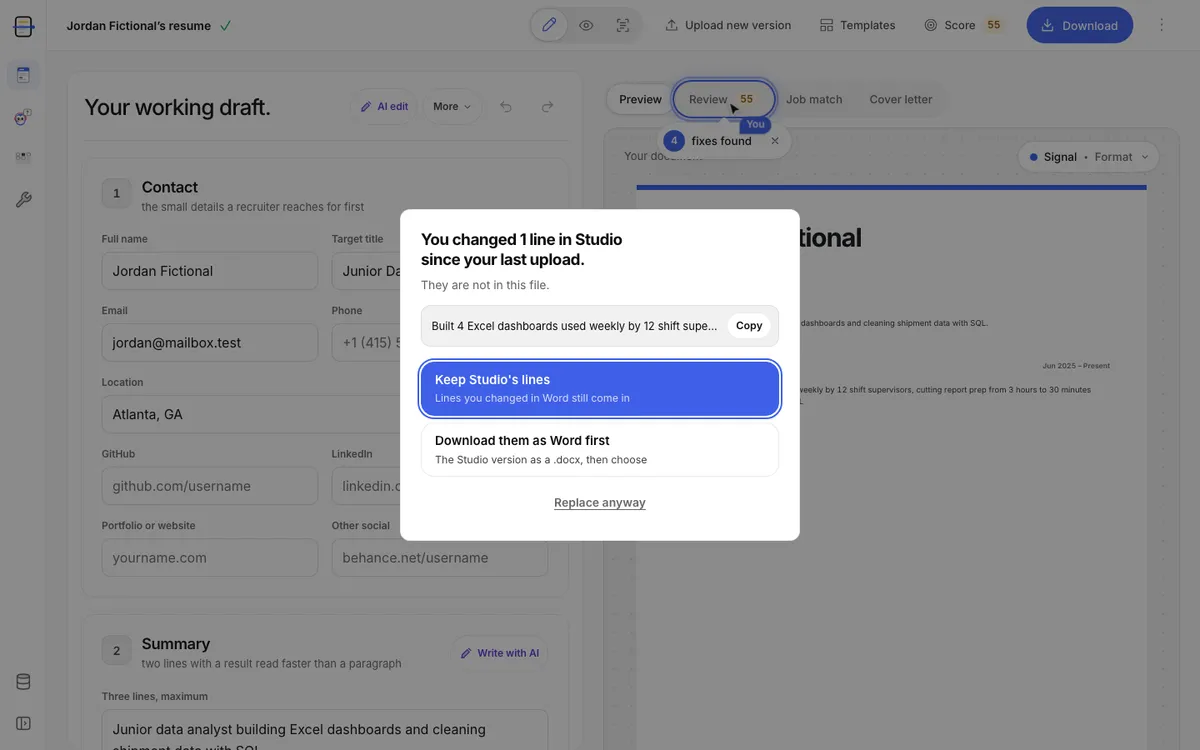This screenshot has width=1200, height=750.
Task: Click the 'Jun 2025 – Present' date in preview
Action: coord(1076,366)
